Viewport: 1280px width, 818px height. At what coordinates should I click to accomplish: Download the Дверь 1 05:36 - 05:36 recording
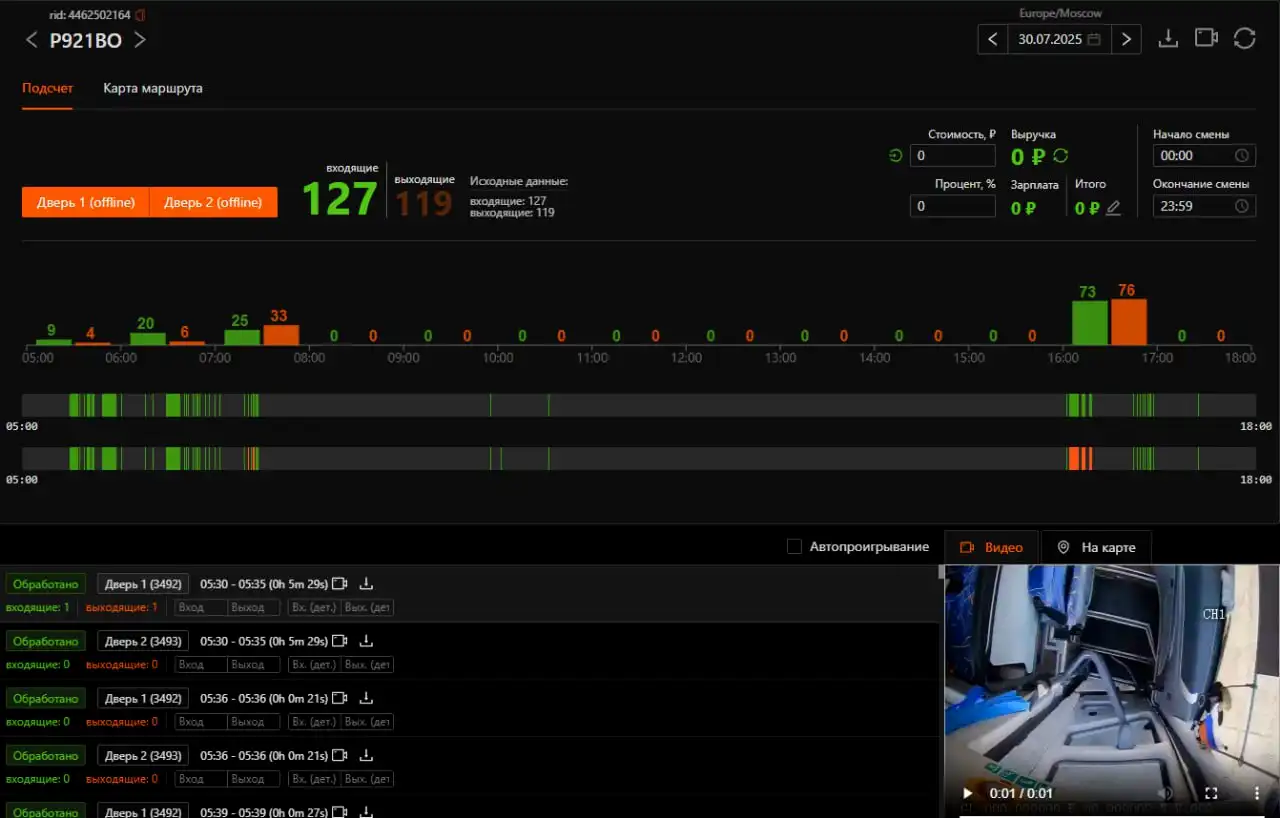click(x=366, y=698)
